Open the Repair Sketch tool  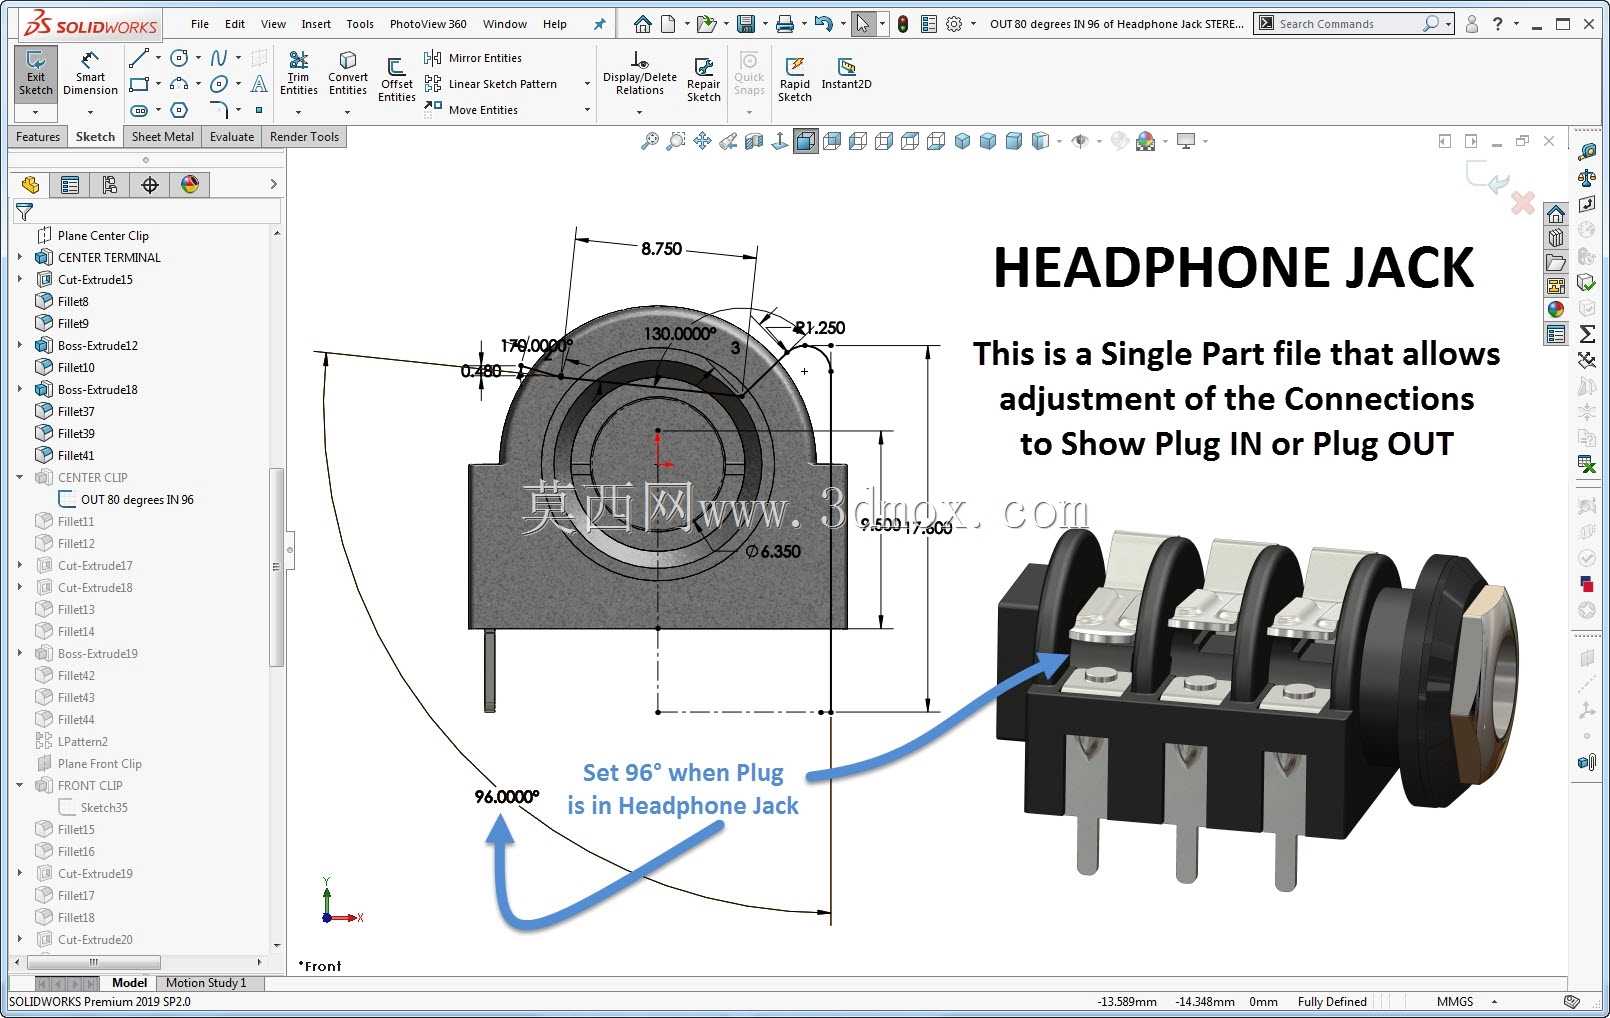pyautogui.click(x=703, y=80)
